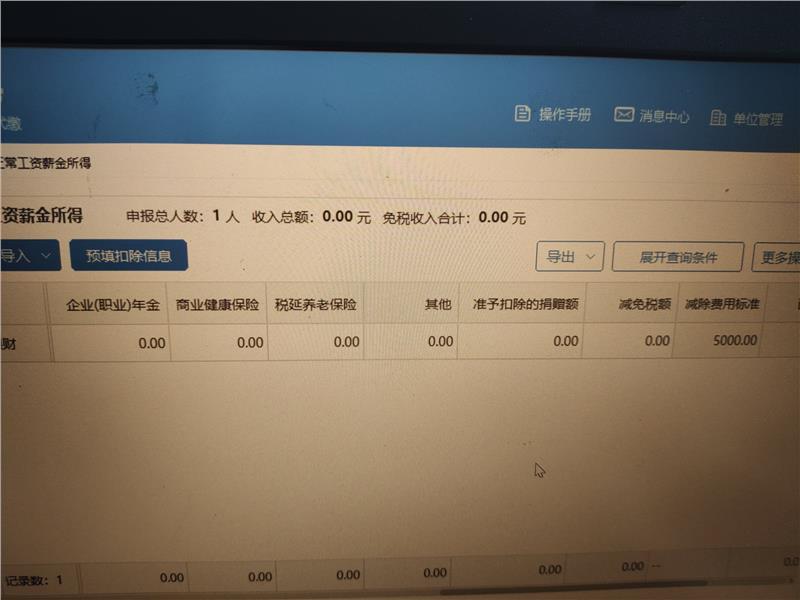Click the 税延养老保险 column header
The image size is (800, 600).
click(x=315, y=304)
